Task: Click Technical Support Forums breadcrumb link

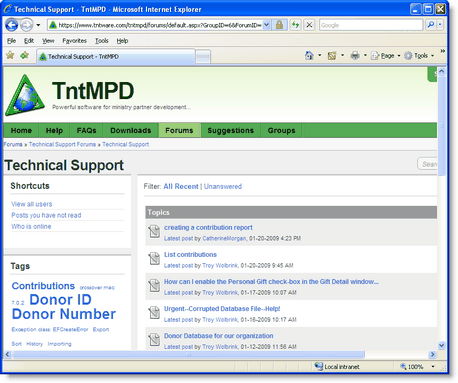Action: coord(62,144)
